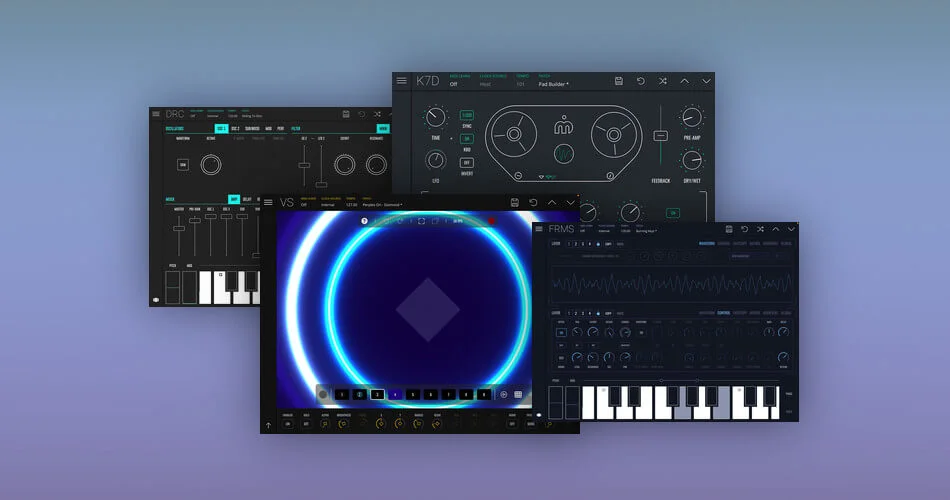Click the K7D PRE-AMP knob

(x=691, y=117)
